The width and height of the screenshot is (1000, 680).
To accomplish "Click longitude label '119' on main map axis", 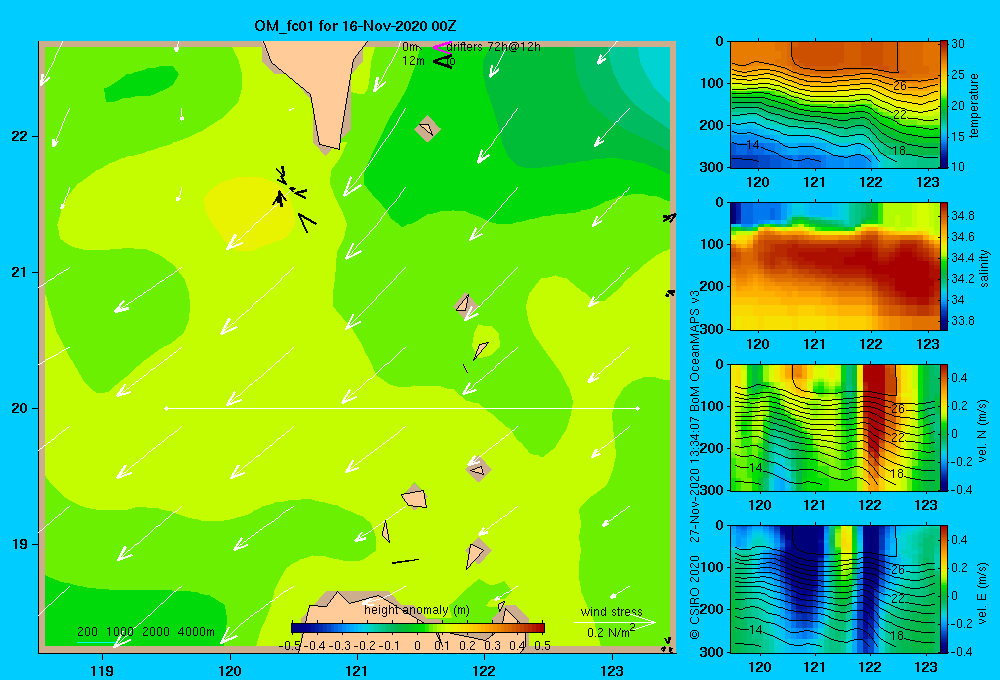I will 102,670.
